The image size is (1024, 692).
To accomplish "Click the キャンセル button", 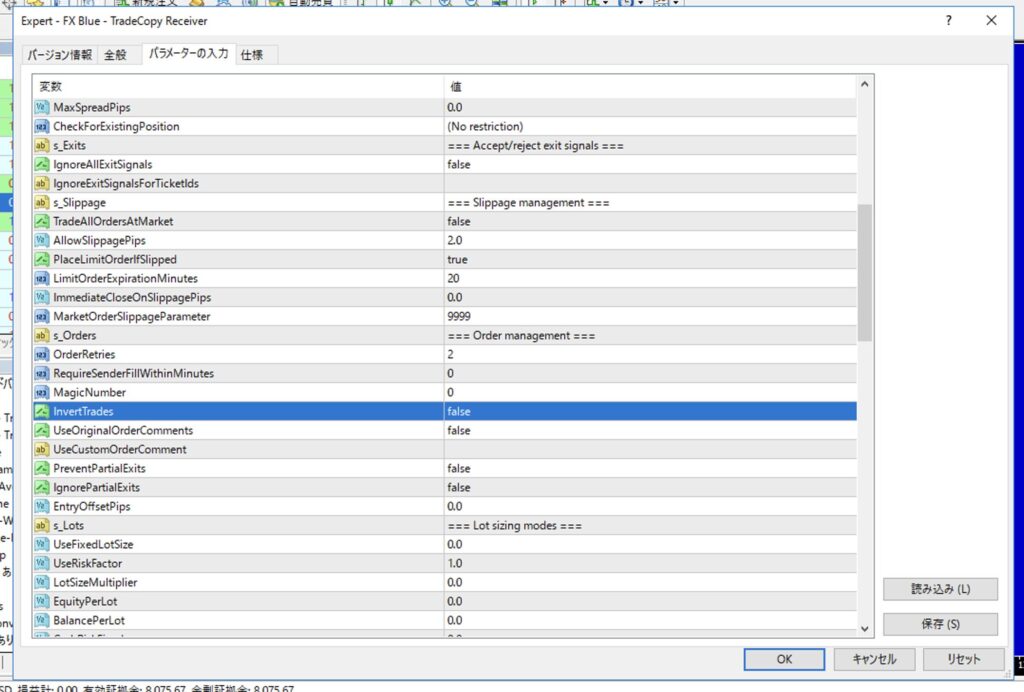I will point(874,659).
